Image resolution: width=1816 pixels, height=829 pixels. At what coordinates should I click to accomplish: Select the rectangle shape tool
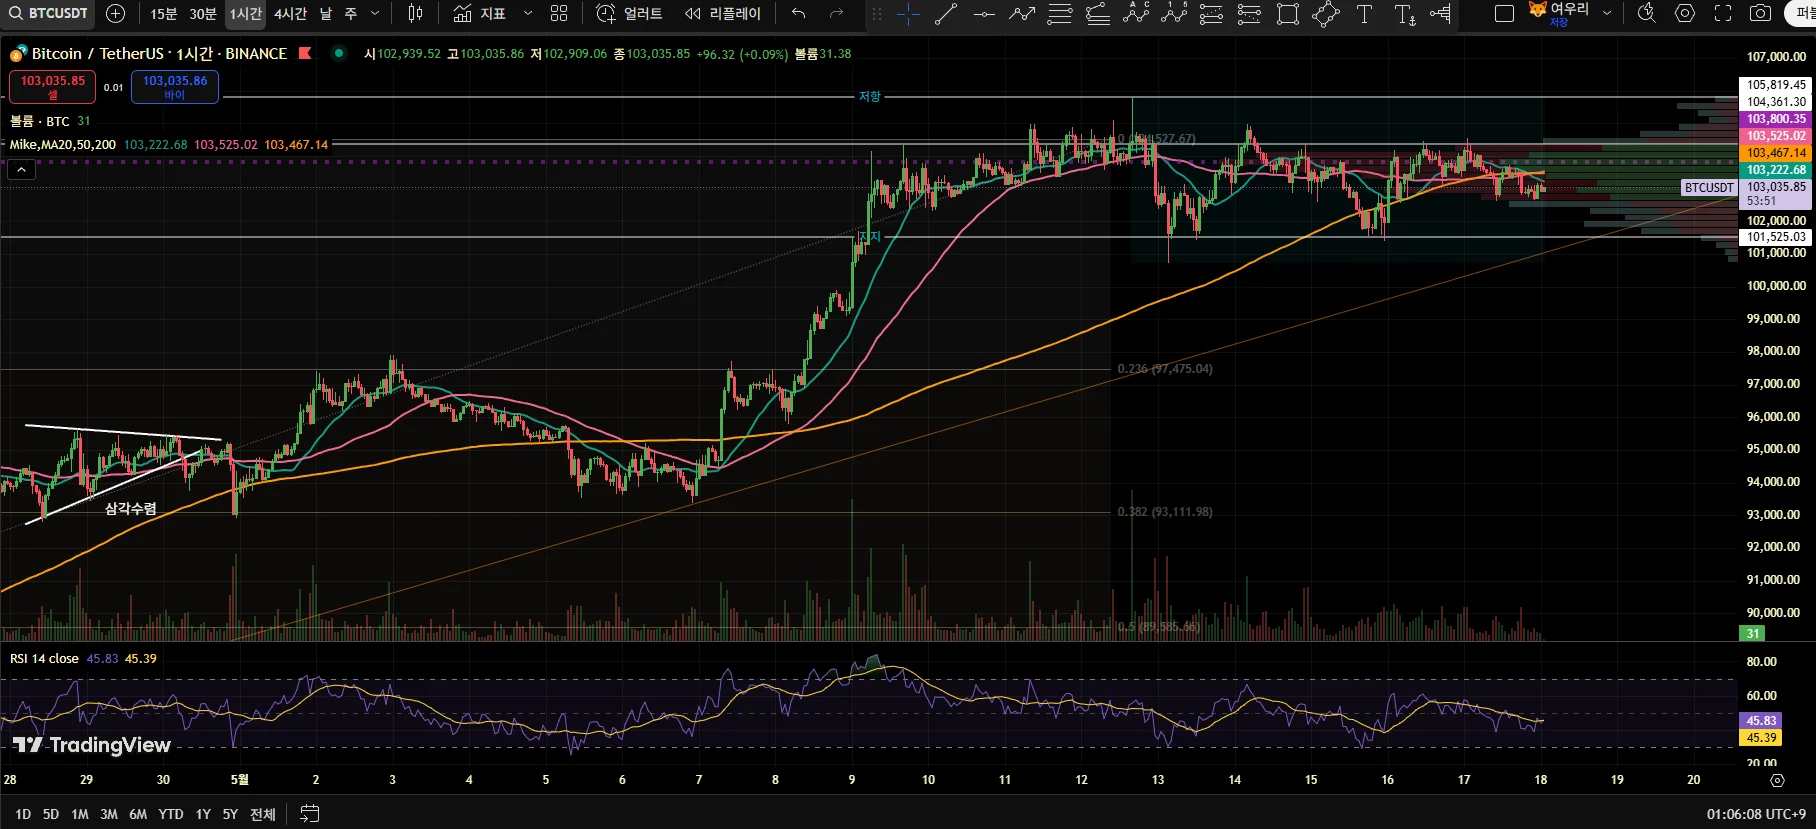1288,14
